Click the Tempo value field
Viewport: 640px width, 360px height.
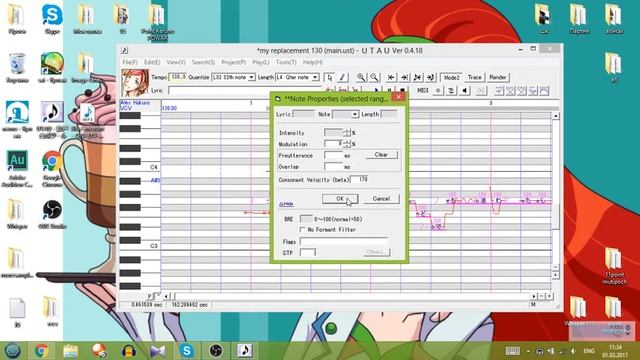point(178,77)
